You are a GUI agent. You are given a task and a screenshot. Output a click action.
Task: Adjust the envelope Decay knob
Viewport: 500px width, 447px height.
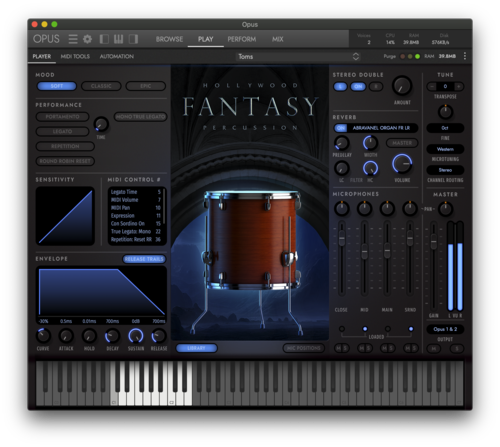(x=112, y=336)
